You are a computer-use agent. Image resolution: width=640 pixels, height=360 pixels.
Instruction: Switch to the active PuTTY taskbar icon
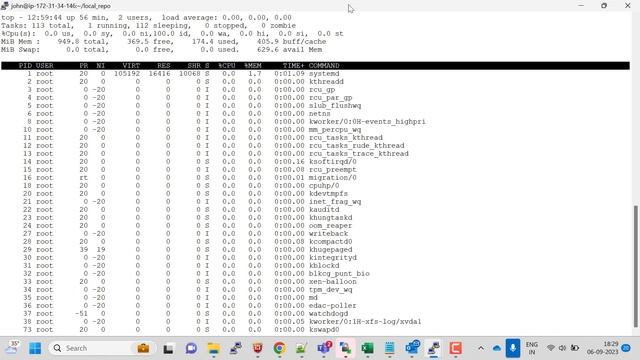click(x=434, y=349)
